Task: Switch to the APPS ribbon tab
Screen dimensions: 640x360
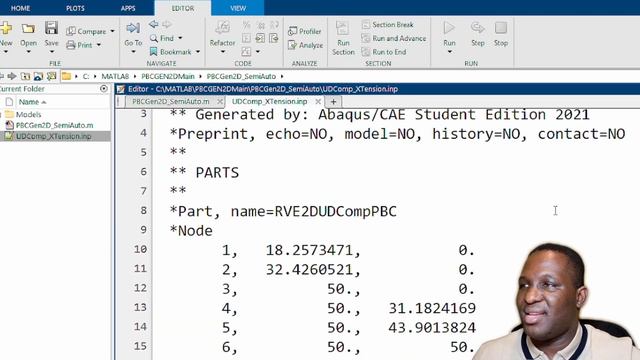Action: [x=128, y=8]
